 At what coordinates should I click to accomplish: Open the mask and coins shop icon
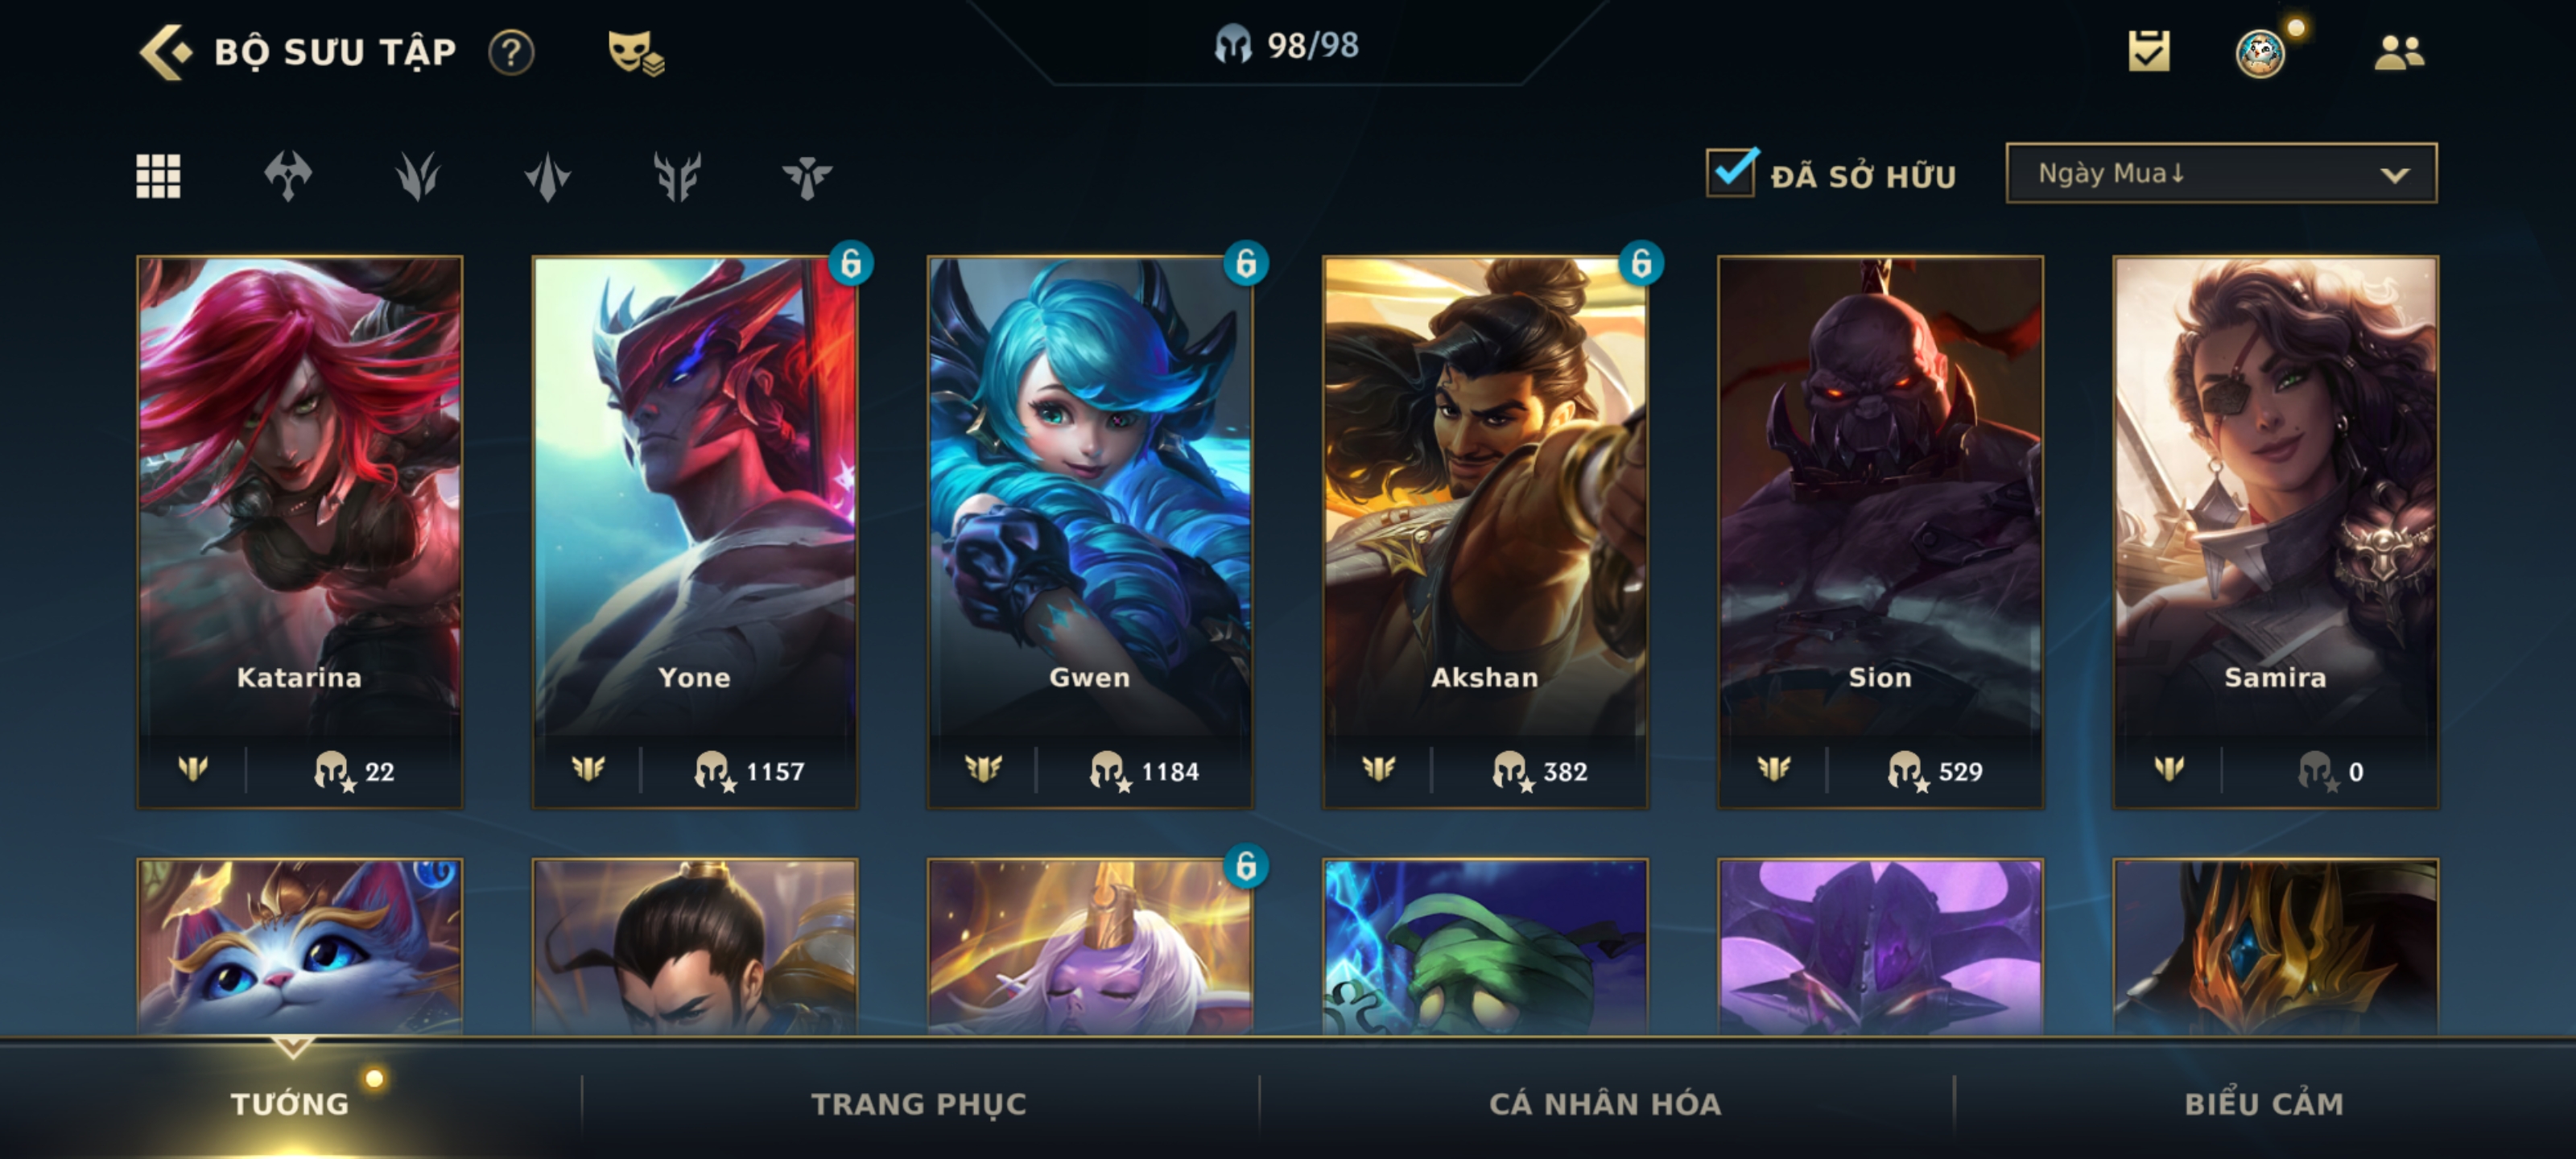click(635, 52)
